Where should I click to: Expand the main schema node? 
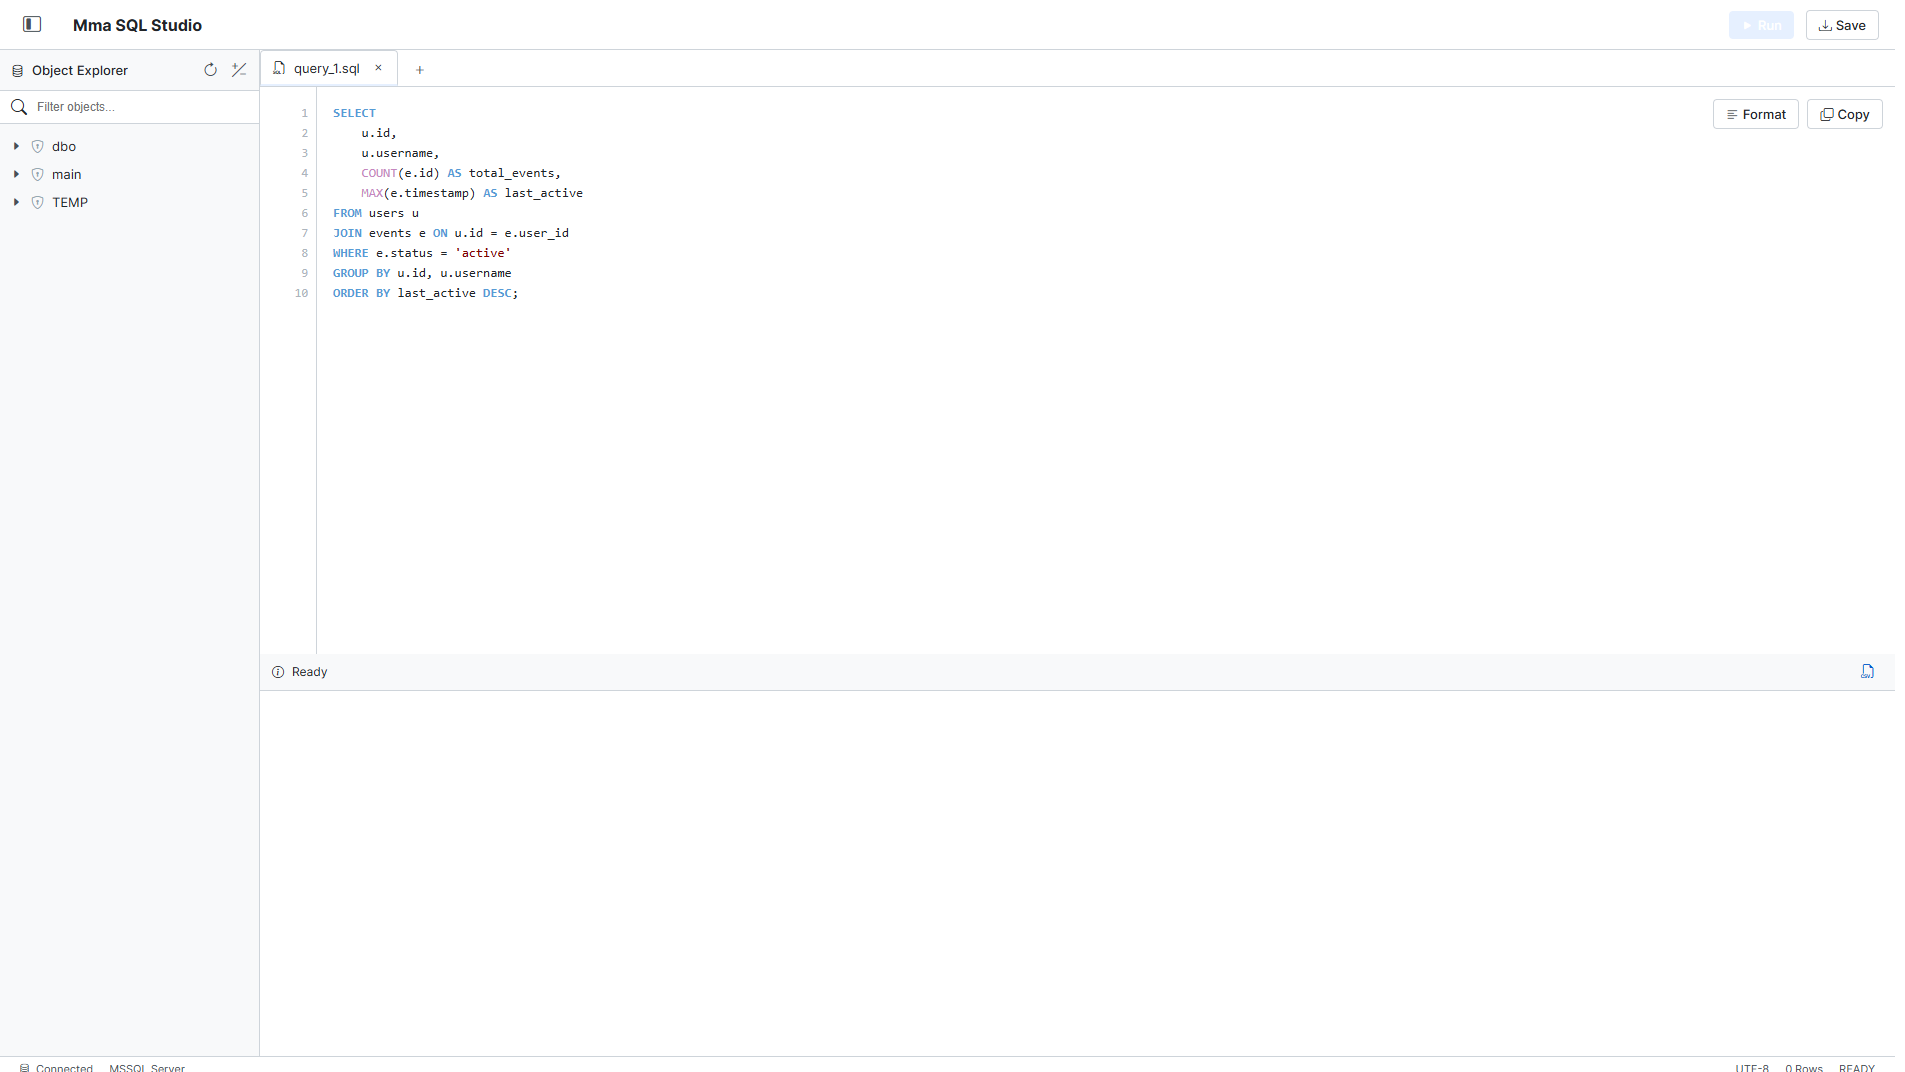(x=16, y=174)
